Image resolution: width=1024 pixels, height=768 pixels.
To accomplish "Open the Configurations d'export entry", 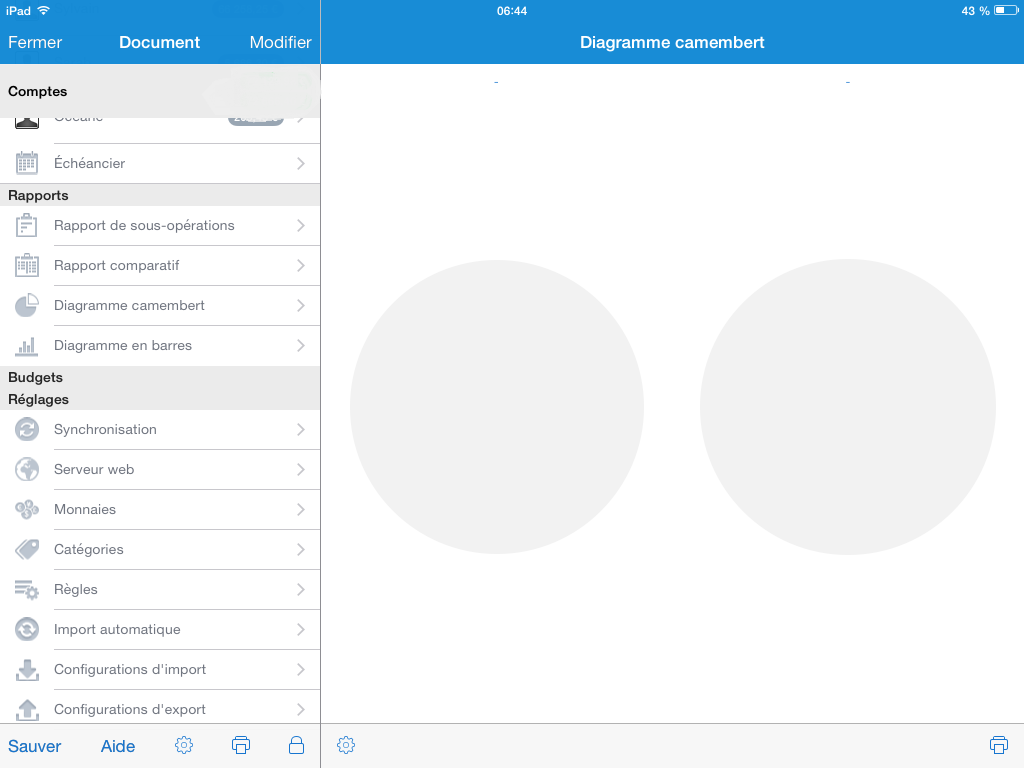I will pyautogui.click(x=130, y=709).
